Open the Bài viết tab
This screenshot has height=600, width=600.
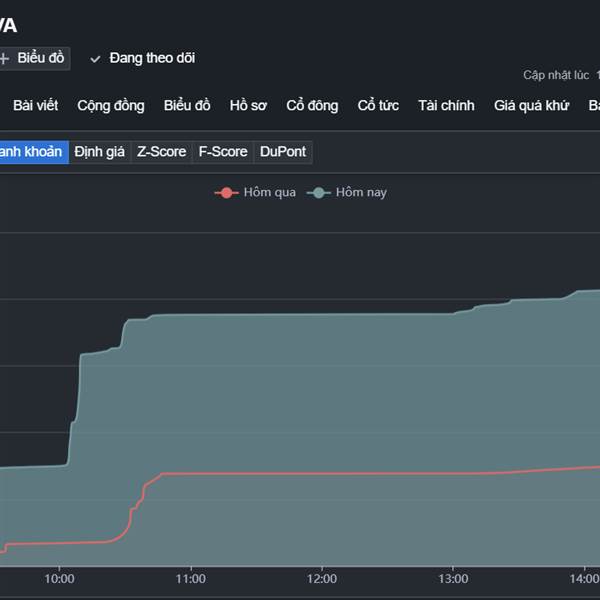[x=35, y=106]
